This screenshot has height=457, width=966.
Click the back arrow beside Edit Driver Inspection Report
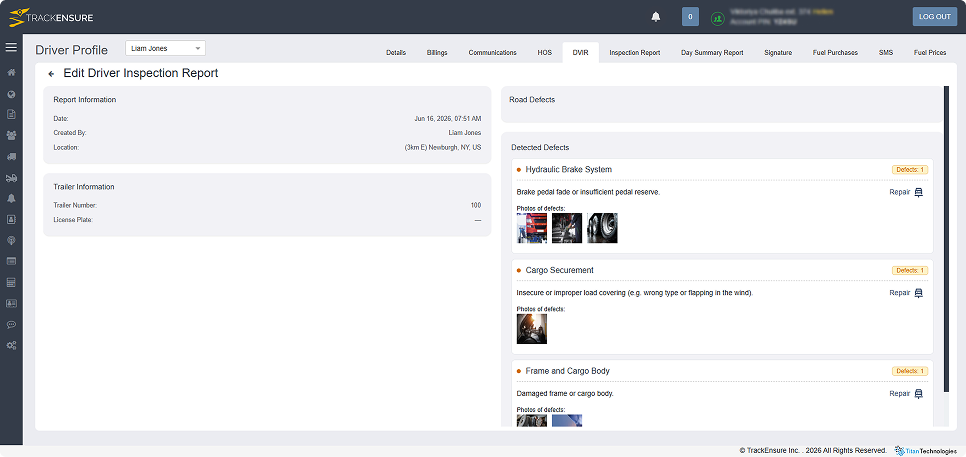tap(51, 74)
